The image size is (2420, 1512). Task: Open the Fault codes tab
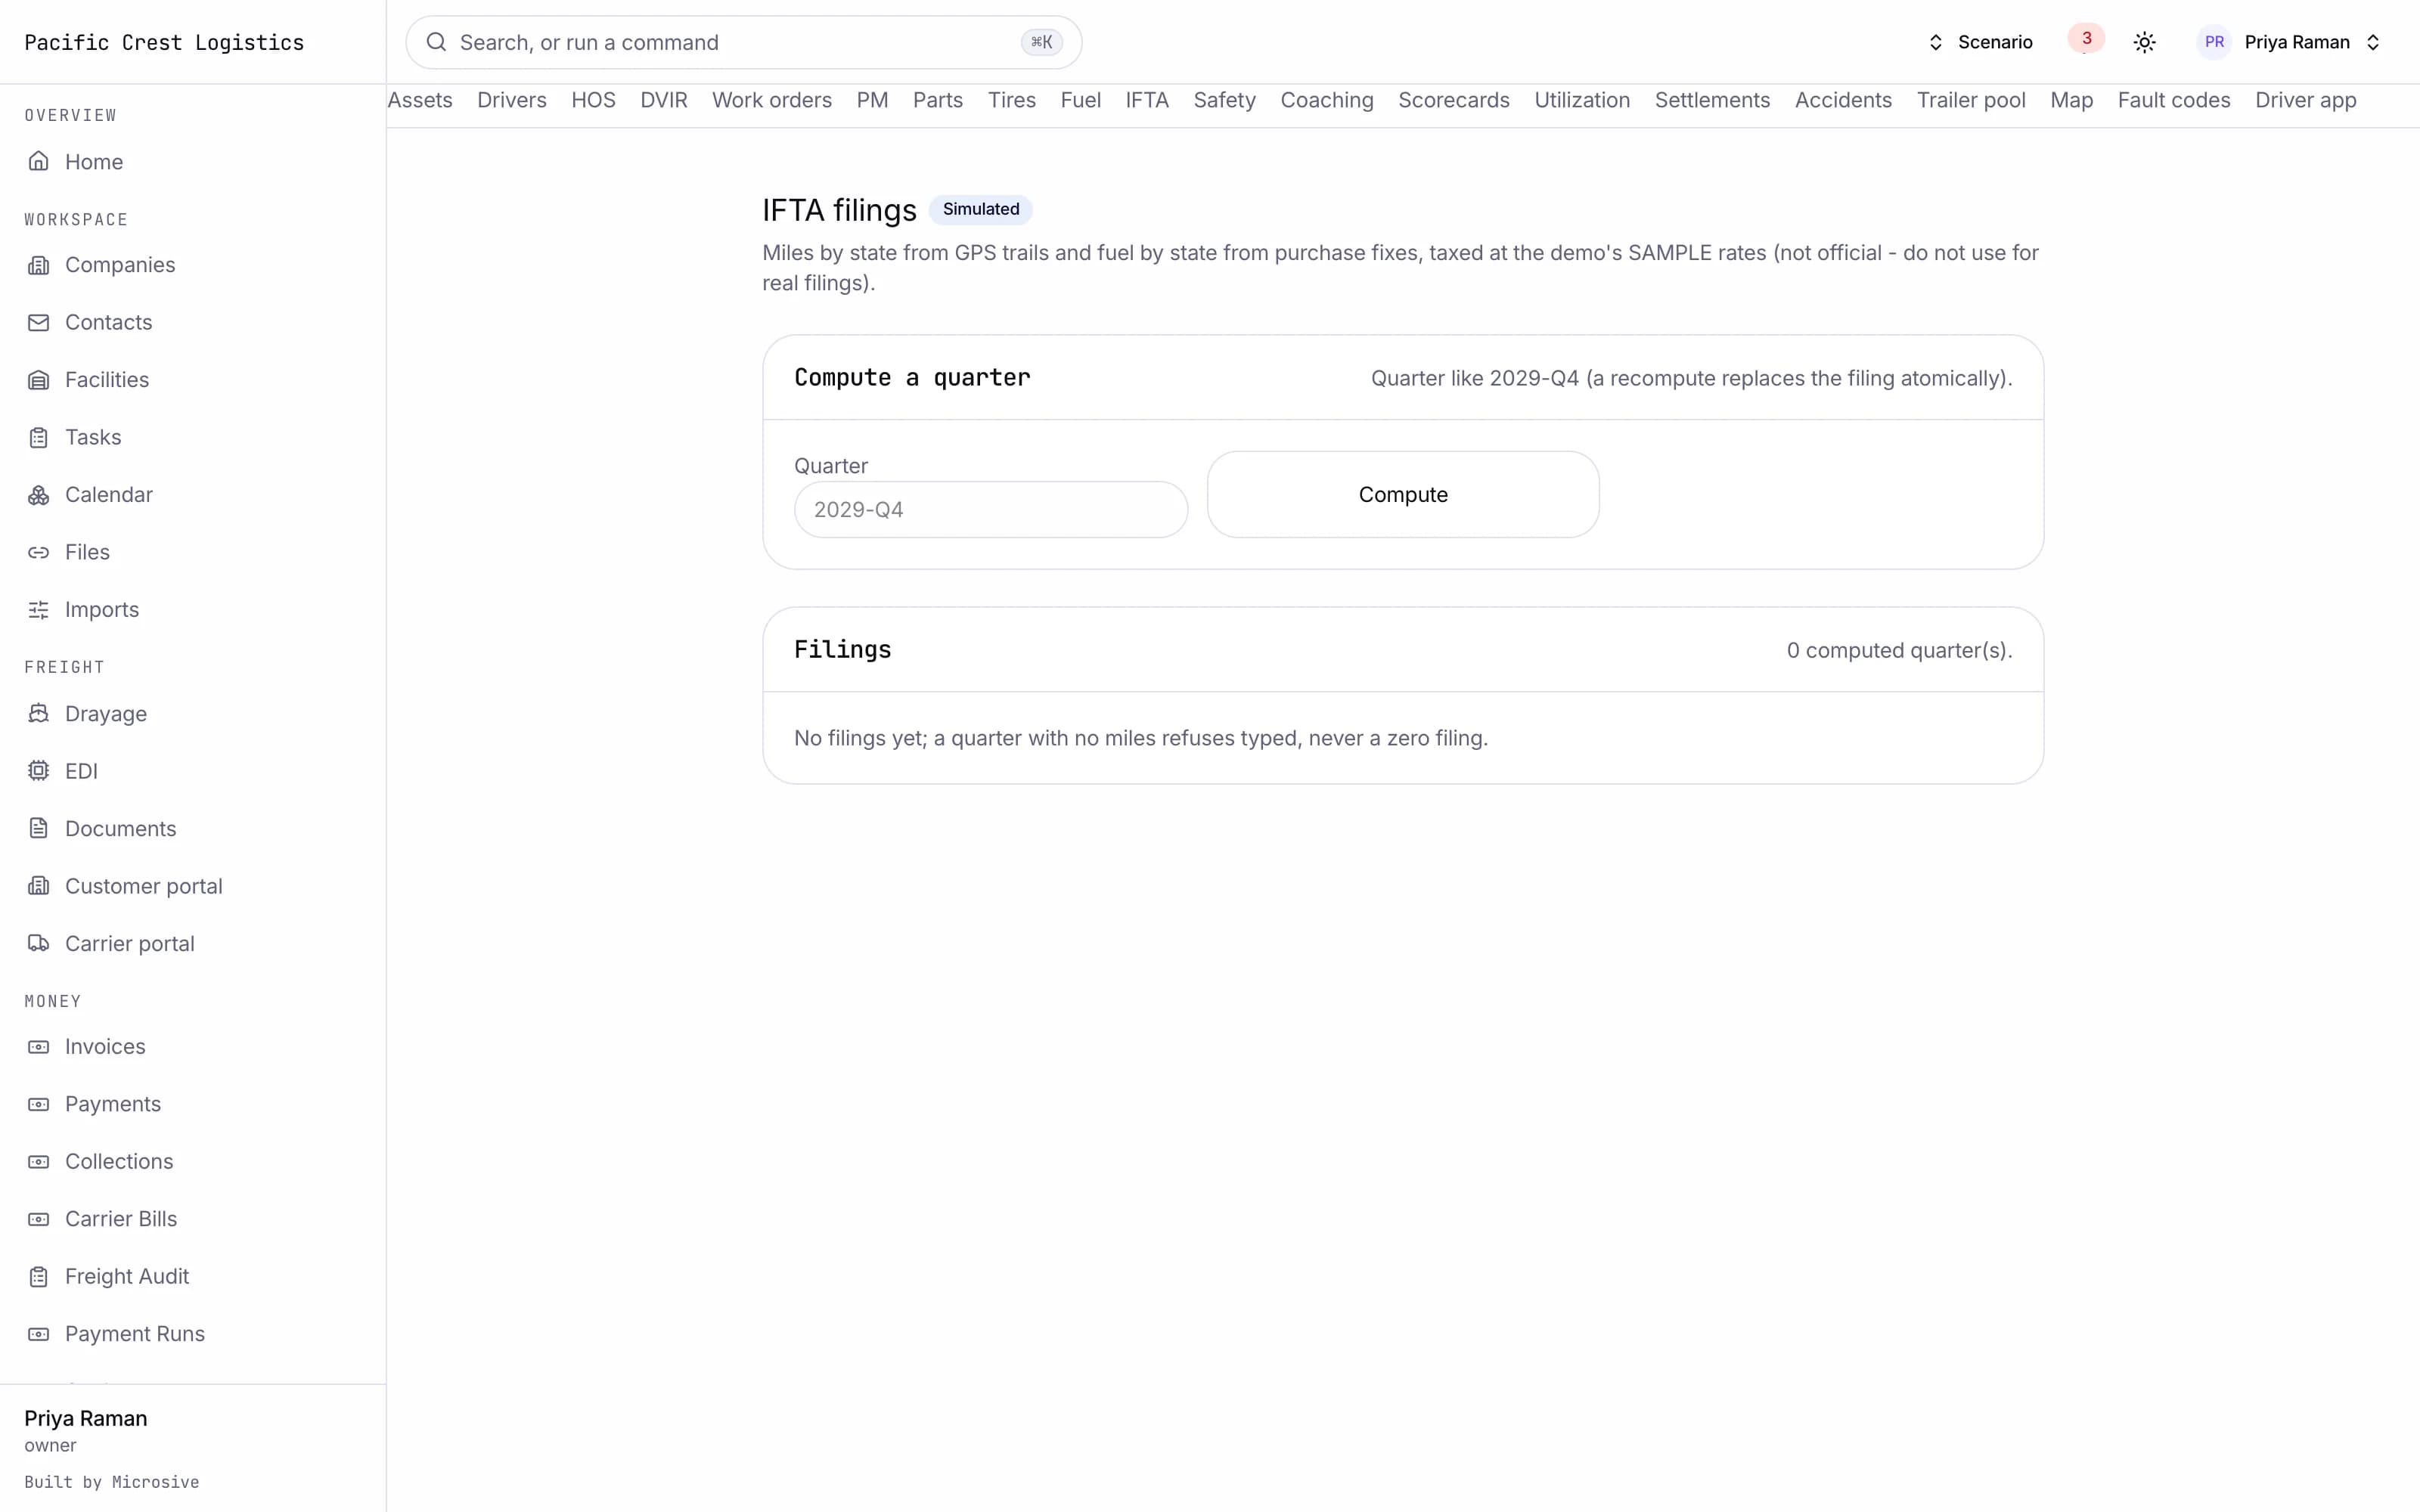tap(2173, 100)
